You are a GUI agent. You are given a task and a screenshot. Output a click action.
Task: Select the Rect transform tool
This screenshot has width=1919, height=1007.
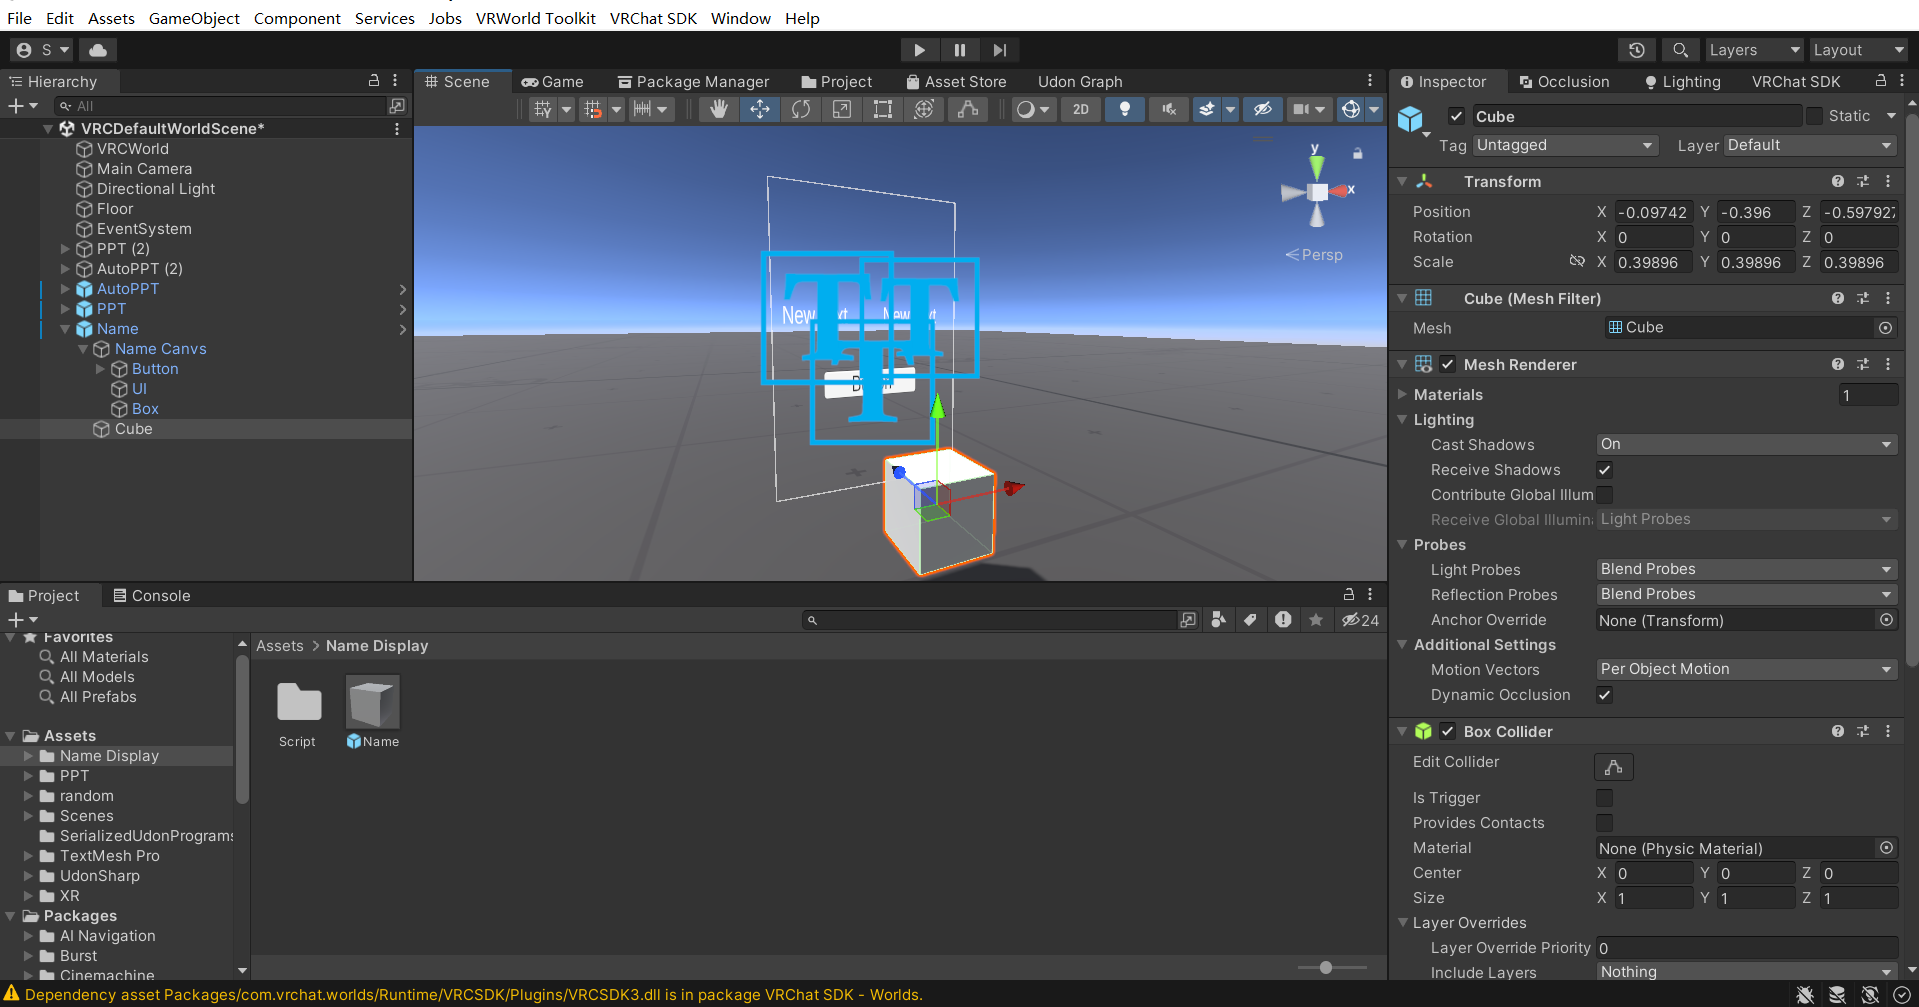[882, 109]
